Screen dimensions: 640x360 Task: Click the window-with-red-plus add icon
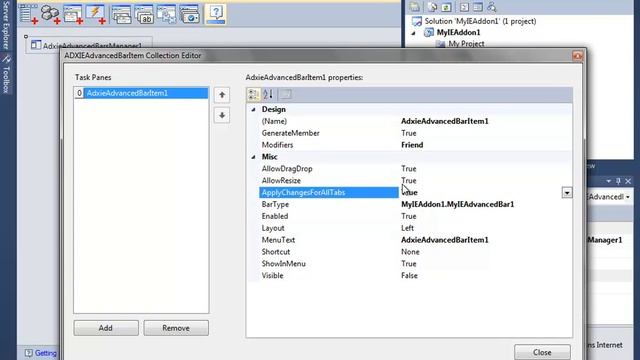[x=73, y=14]
